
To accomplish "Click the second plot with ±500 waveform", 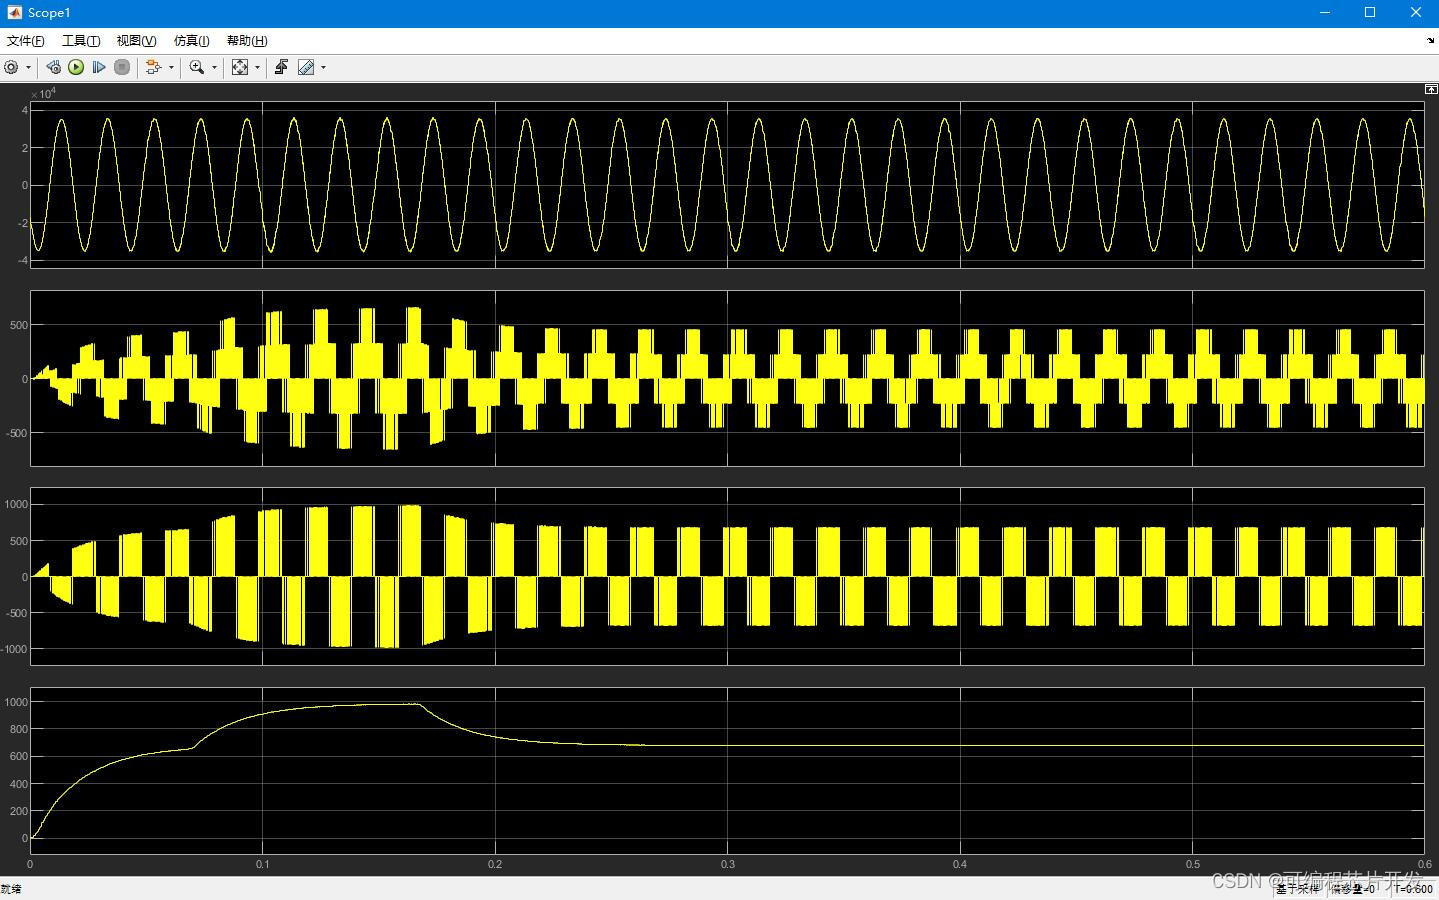I will (727, 378).
